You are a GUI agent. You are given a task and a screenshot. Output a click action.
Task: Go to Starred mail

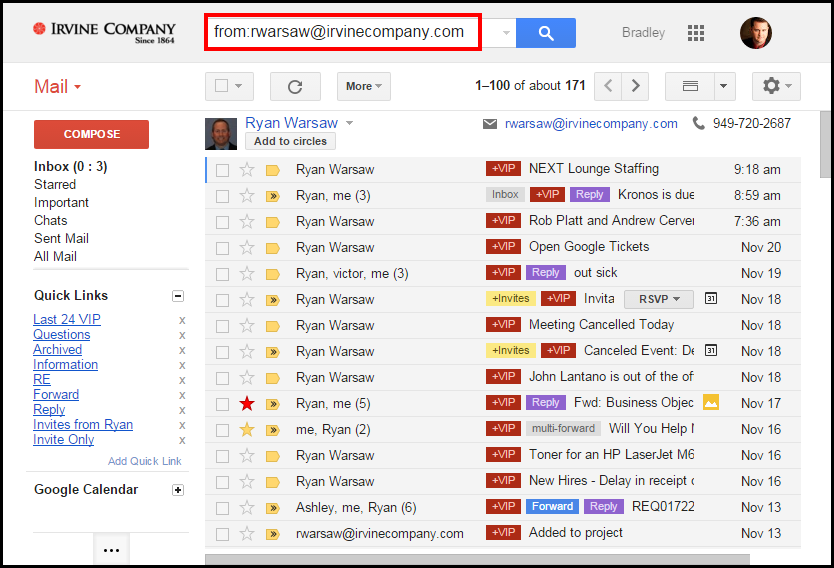point(55,185)
